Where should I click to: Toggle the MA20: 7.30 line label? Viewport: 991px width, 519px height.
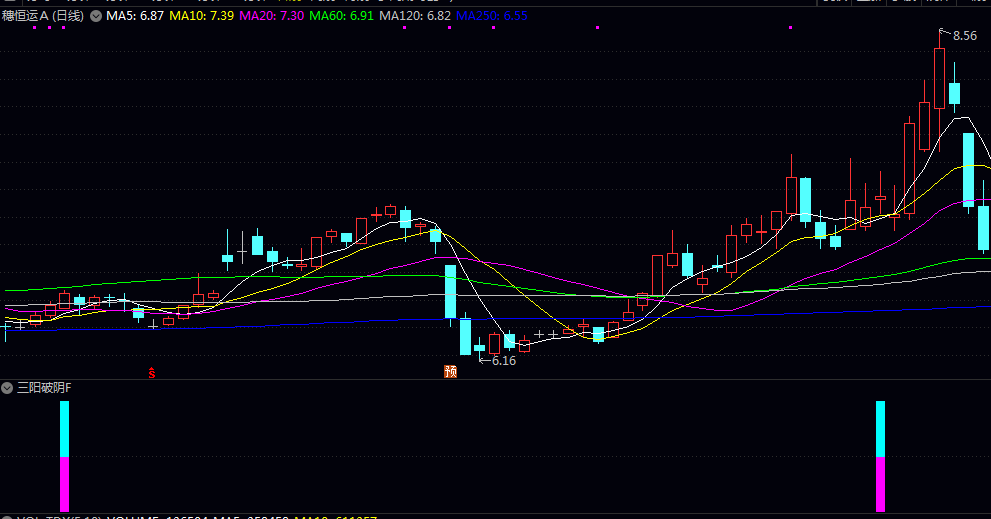pos(272,16)
